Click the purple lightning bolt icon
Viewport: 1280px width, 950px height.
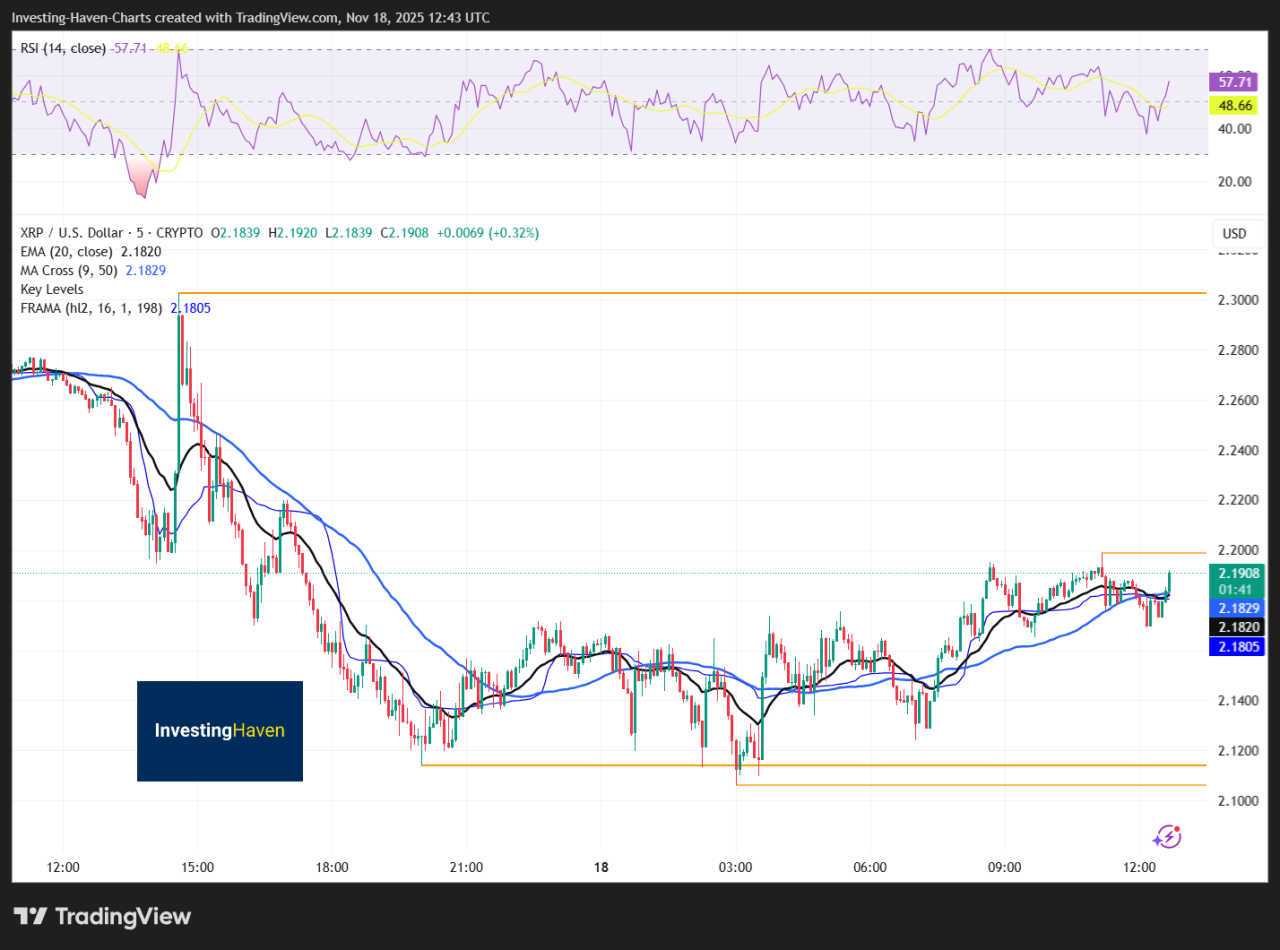point(1168,836)
